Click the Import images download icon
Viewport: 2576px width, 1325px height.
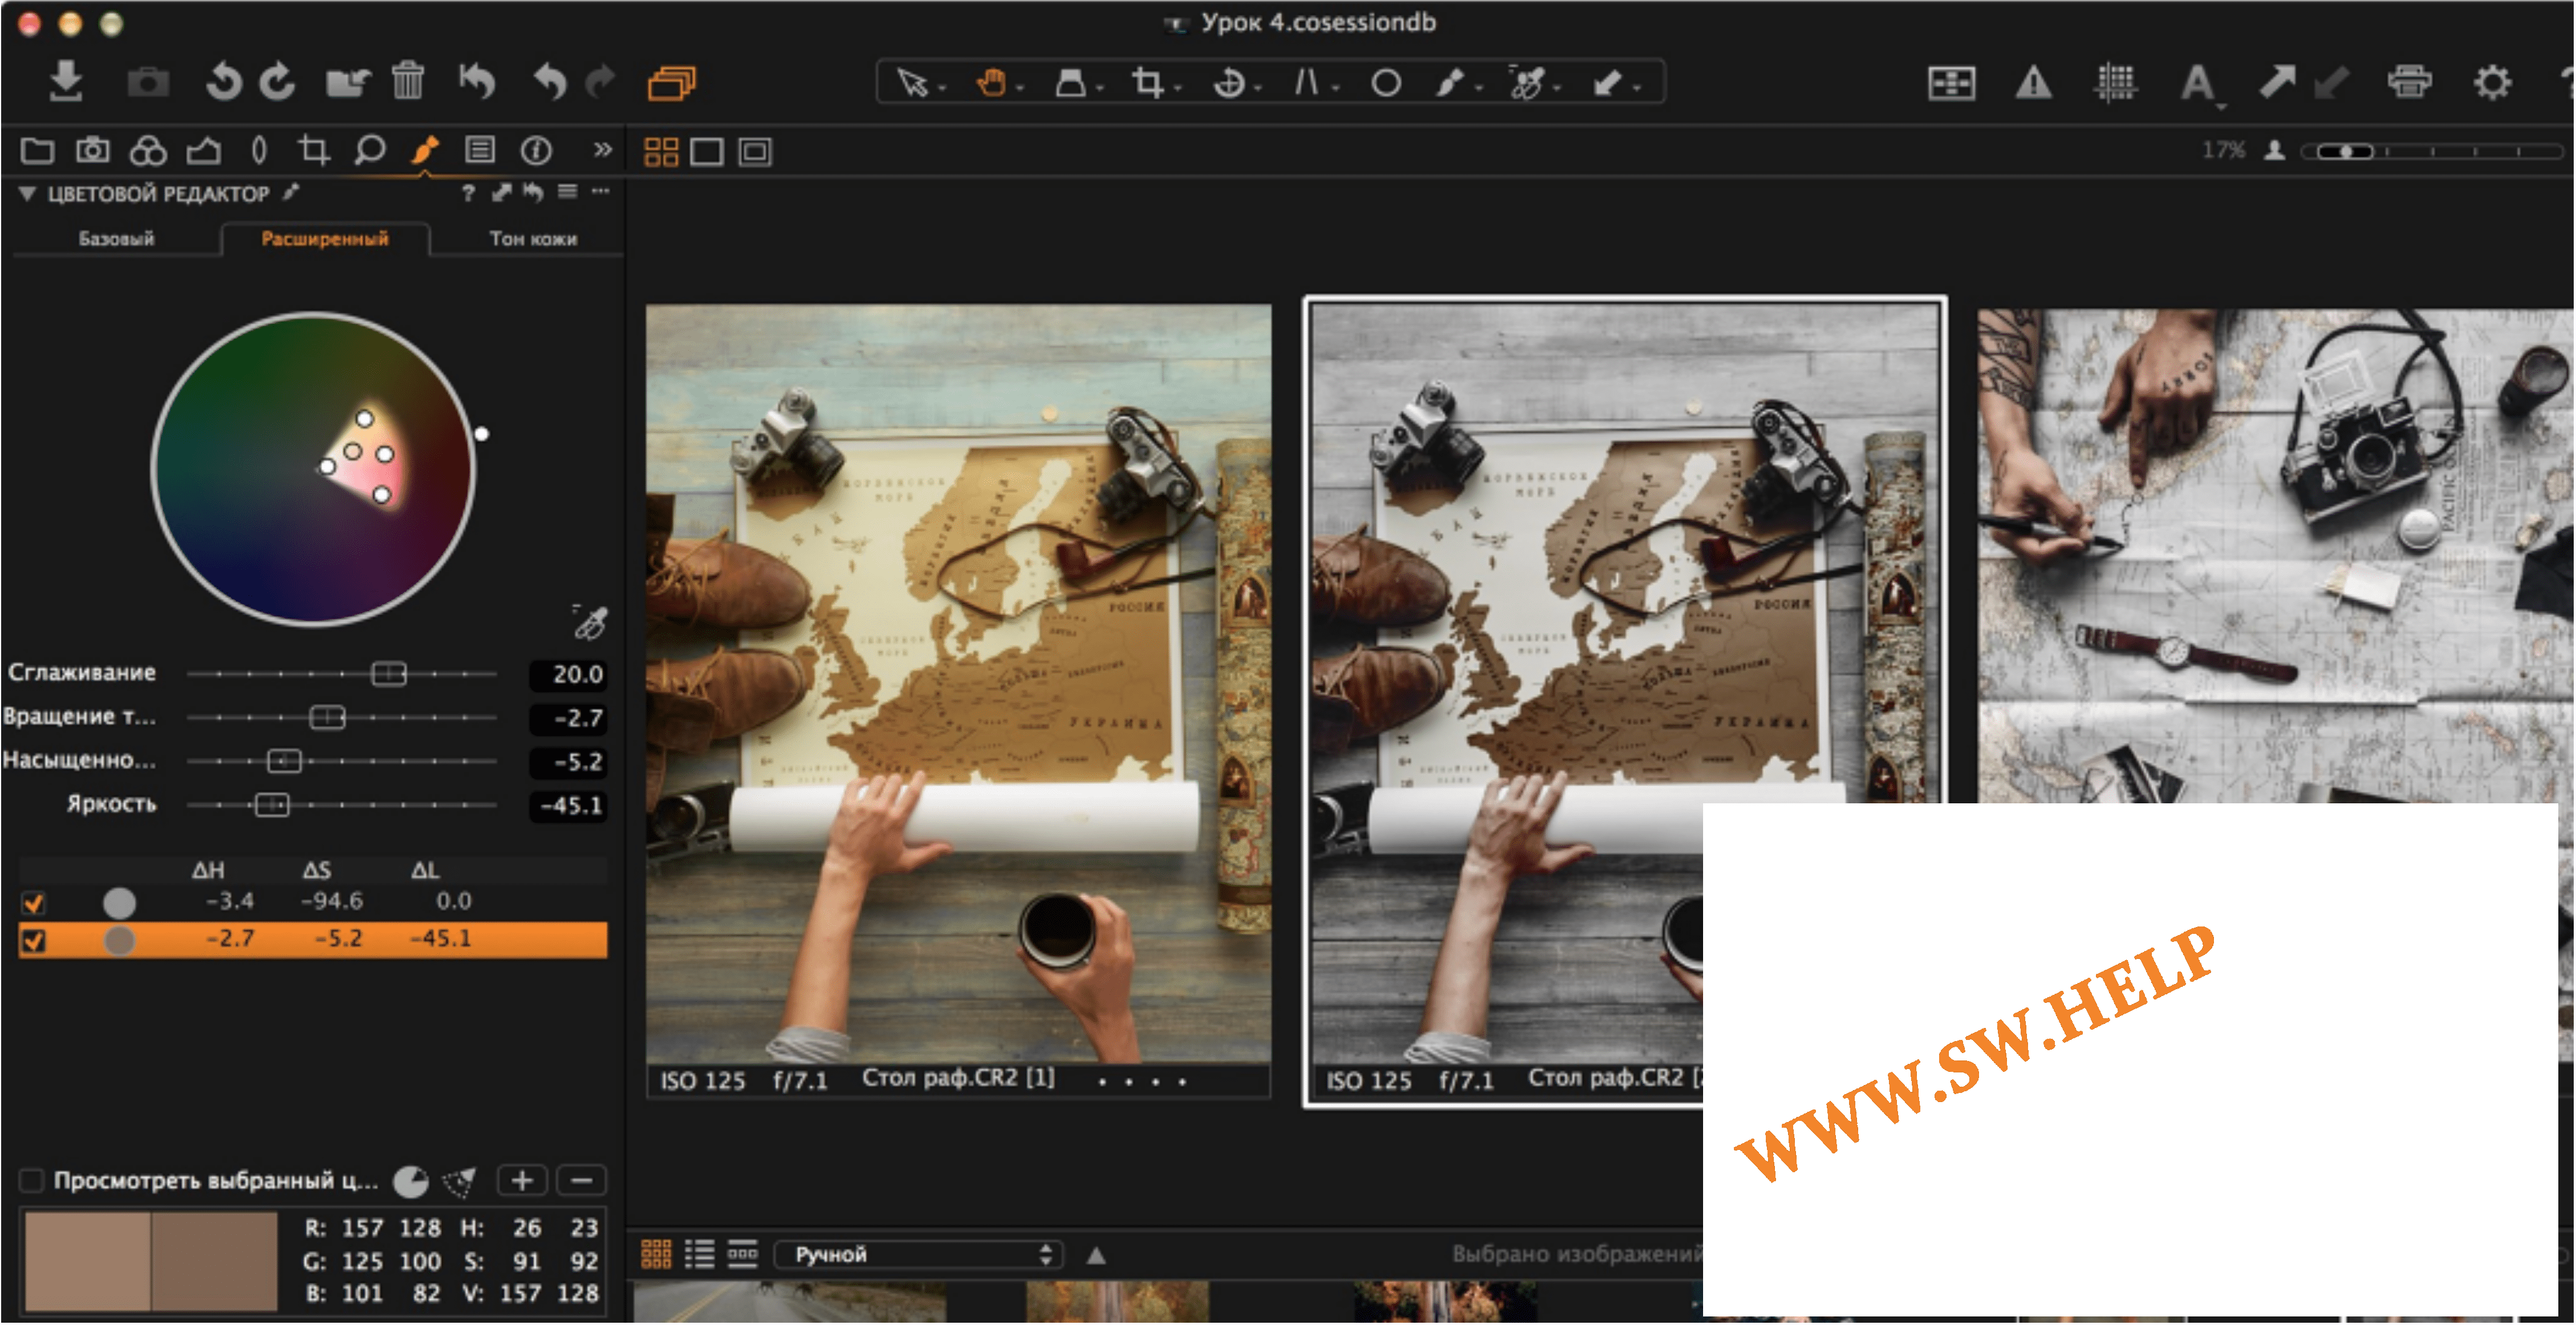point(66,81)
